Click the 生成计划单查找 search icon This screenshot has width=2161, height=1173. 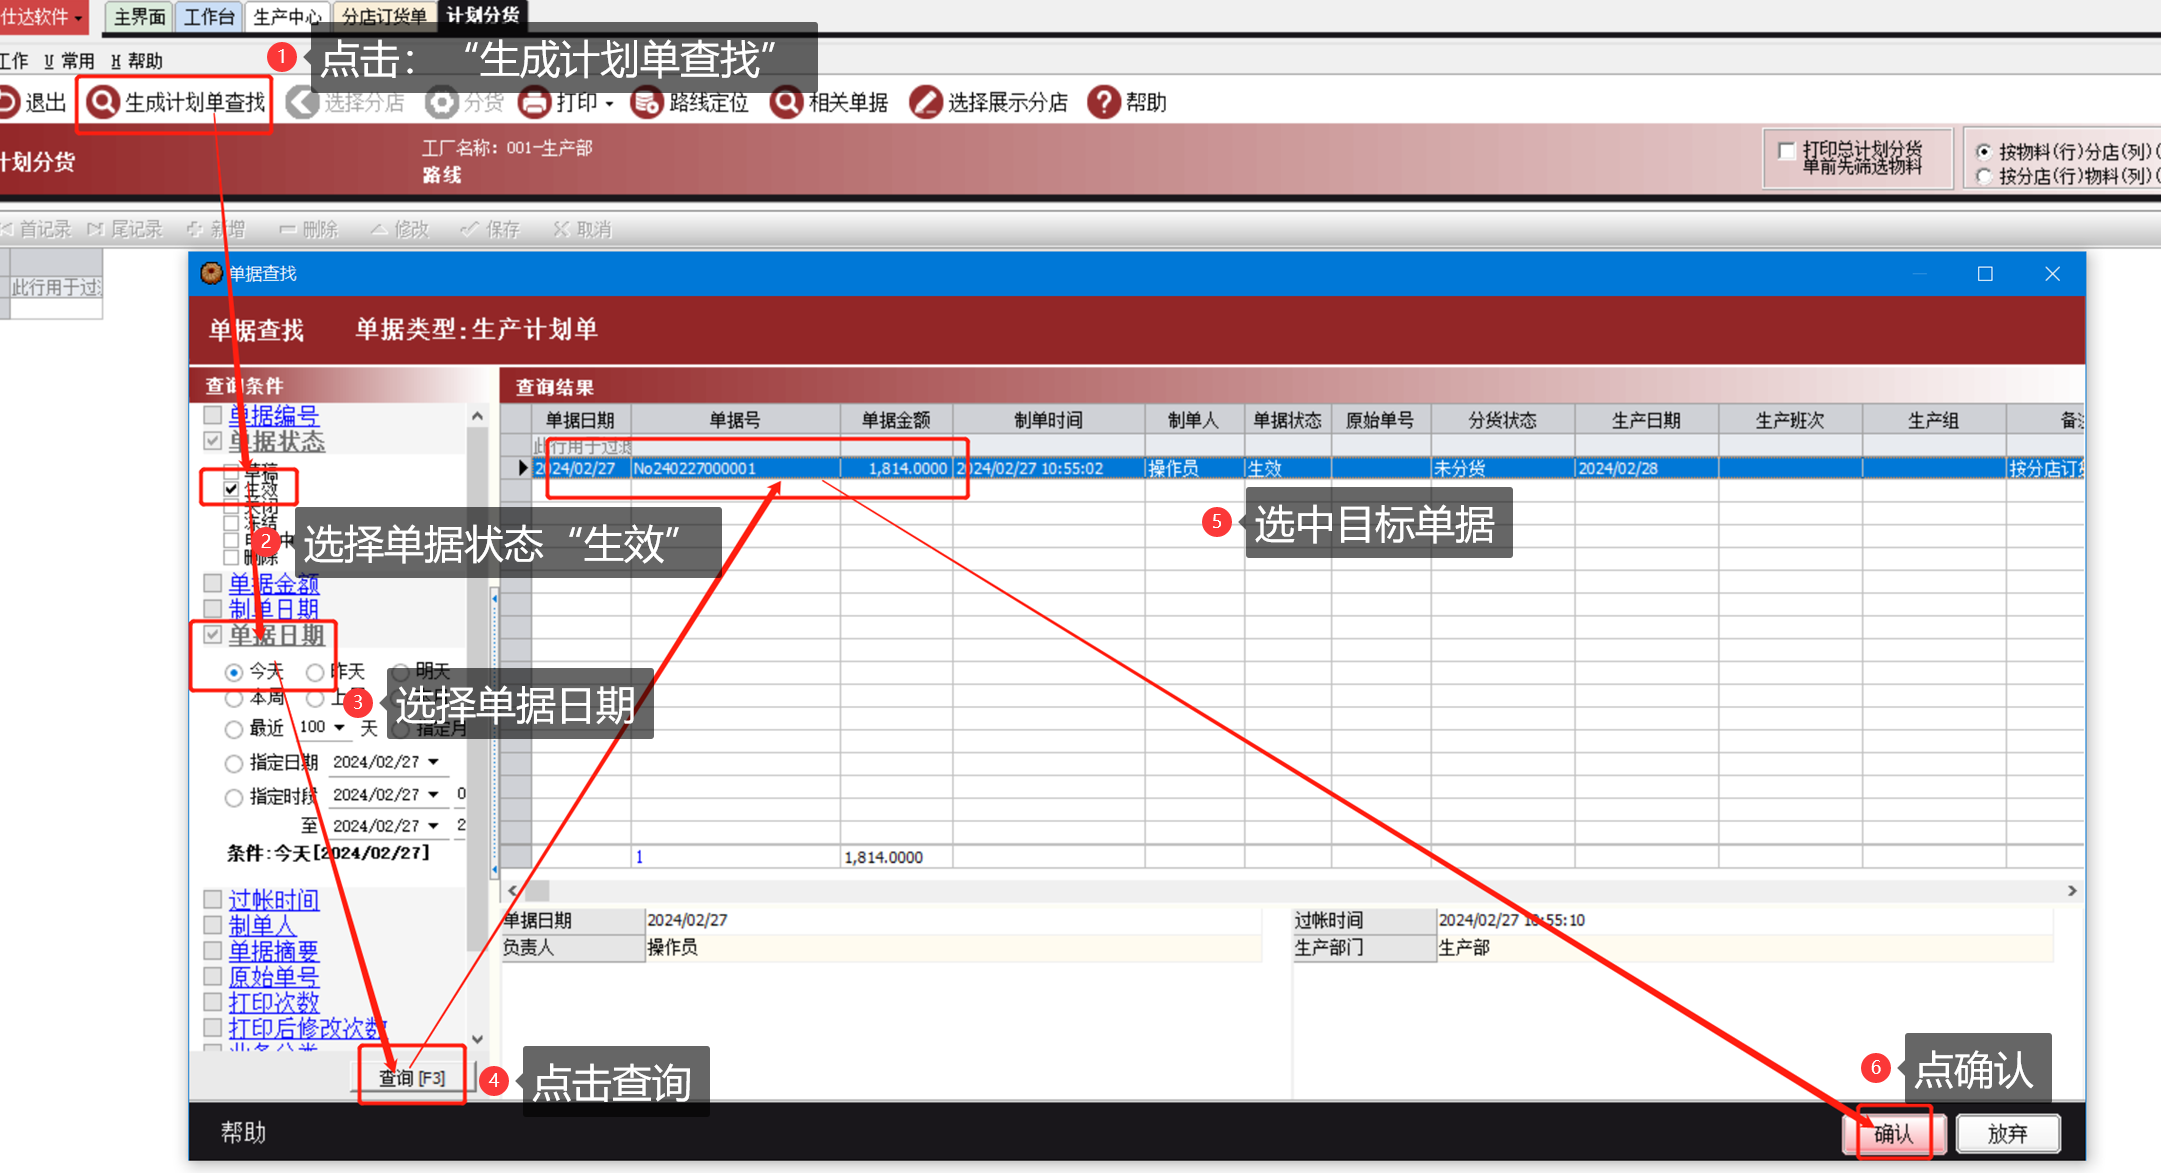[x=102, y=102]
